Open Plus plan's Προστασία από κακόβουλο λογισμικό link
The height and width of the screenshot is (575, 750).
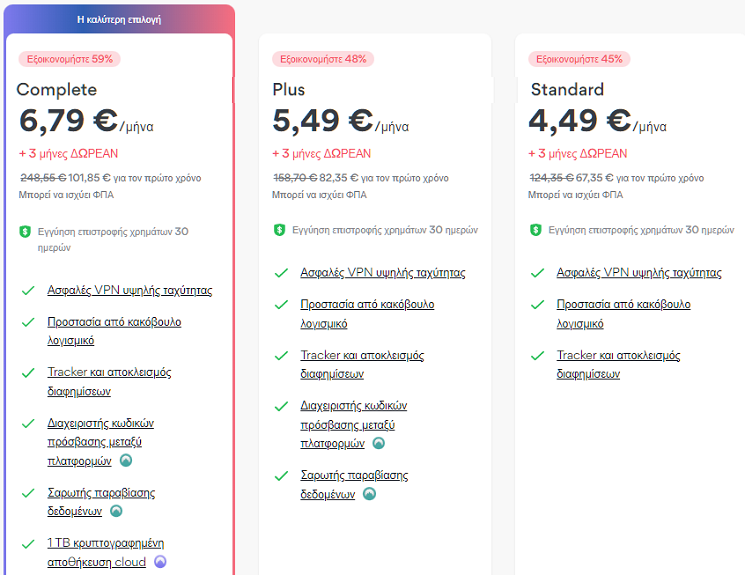click(x=367, y=314)
